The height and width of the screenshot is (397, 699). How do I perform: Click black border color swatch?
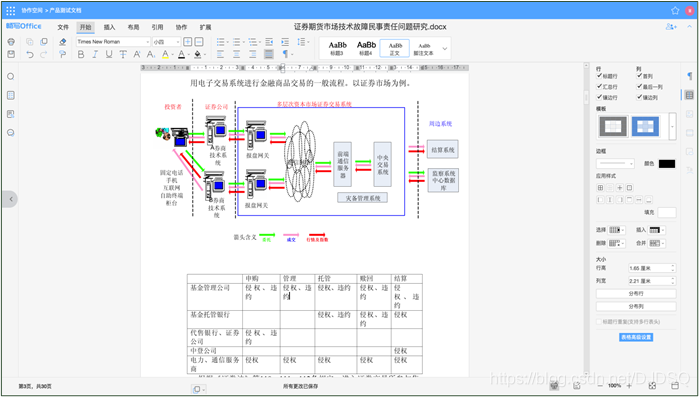[667, 164]
